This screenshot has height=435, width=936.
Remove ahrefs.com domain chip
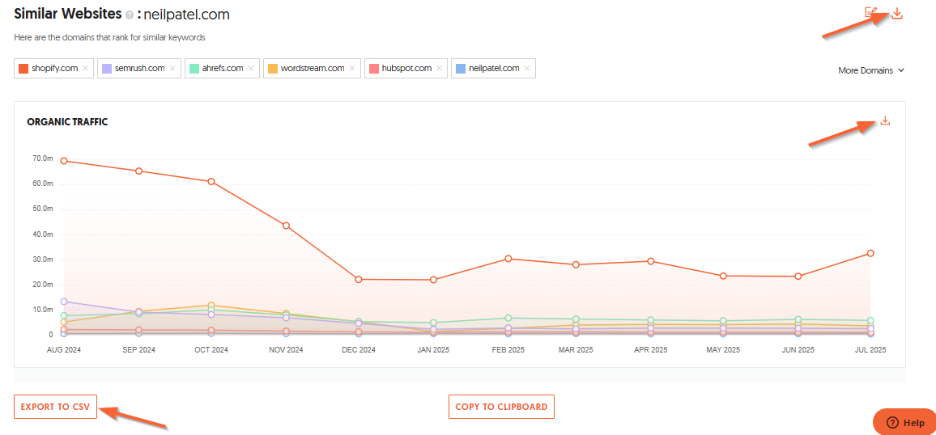pos(251,69)
